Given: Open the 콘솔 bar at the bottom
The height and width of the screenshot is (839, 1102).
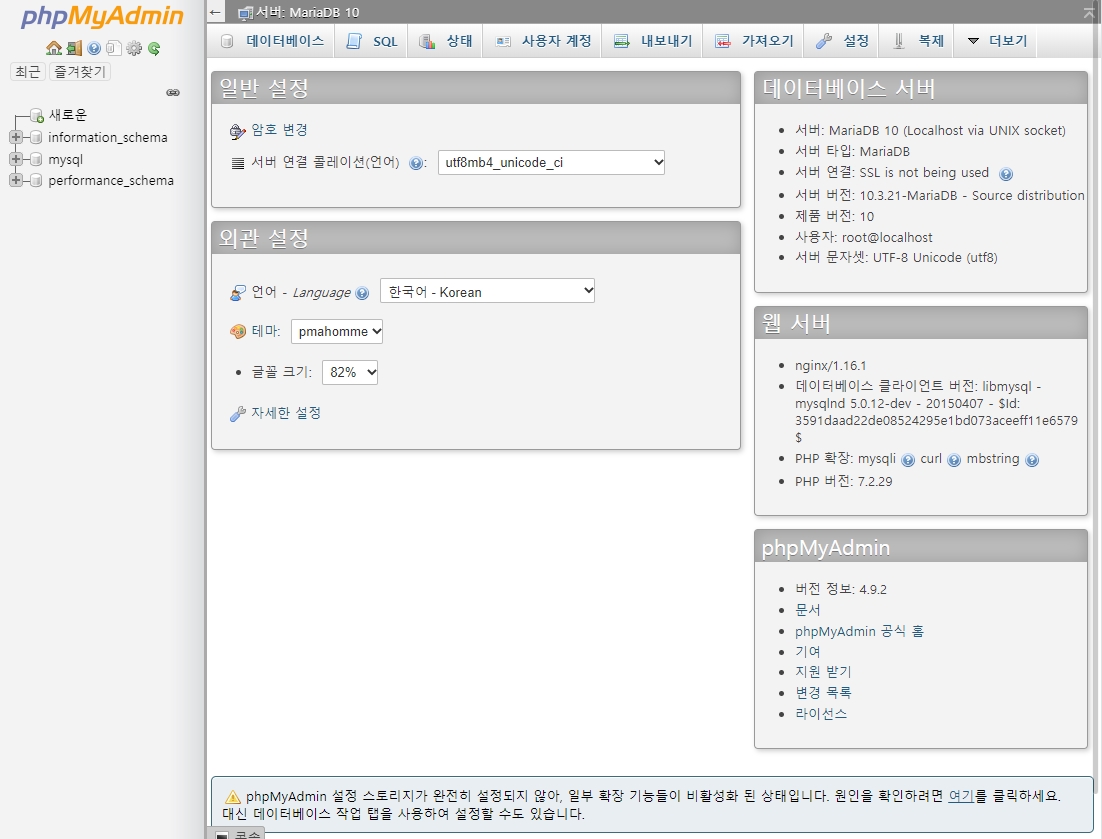Looking at the screenshot, I should pos(238,834).
